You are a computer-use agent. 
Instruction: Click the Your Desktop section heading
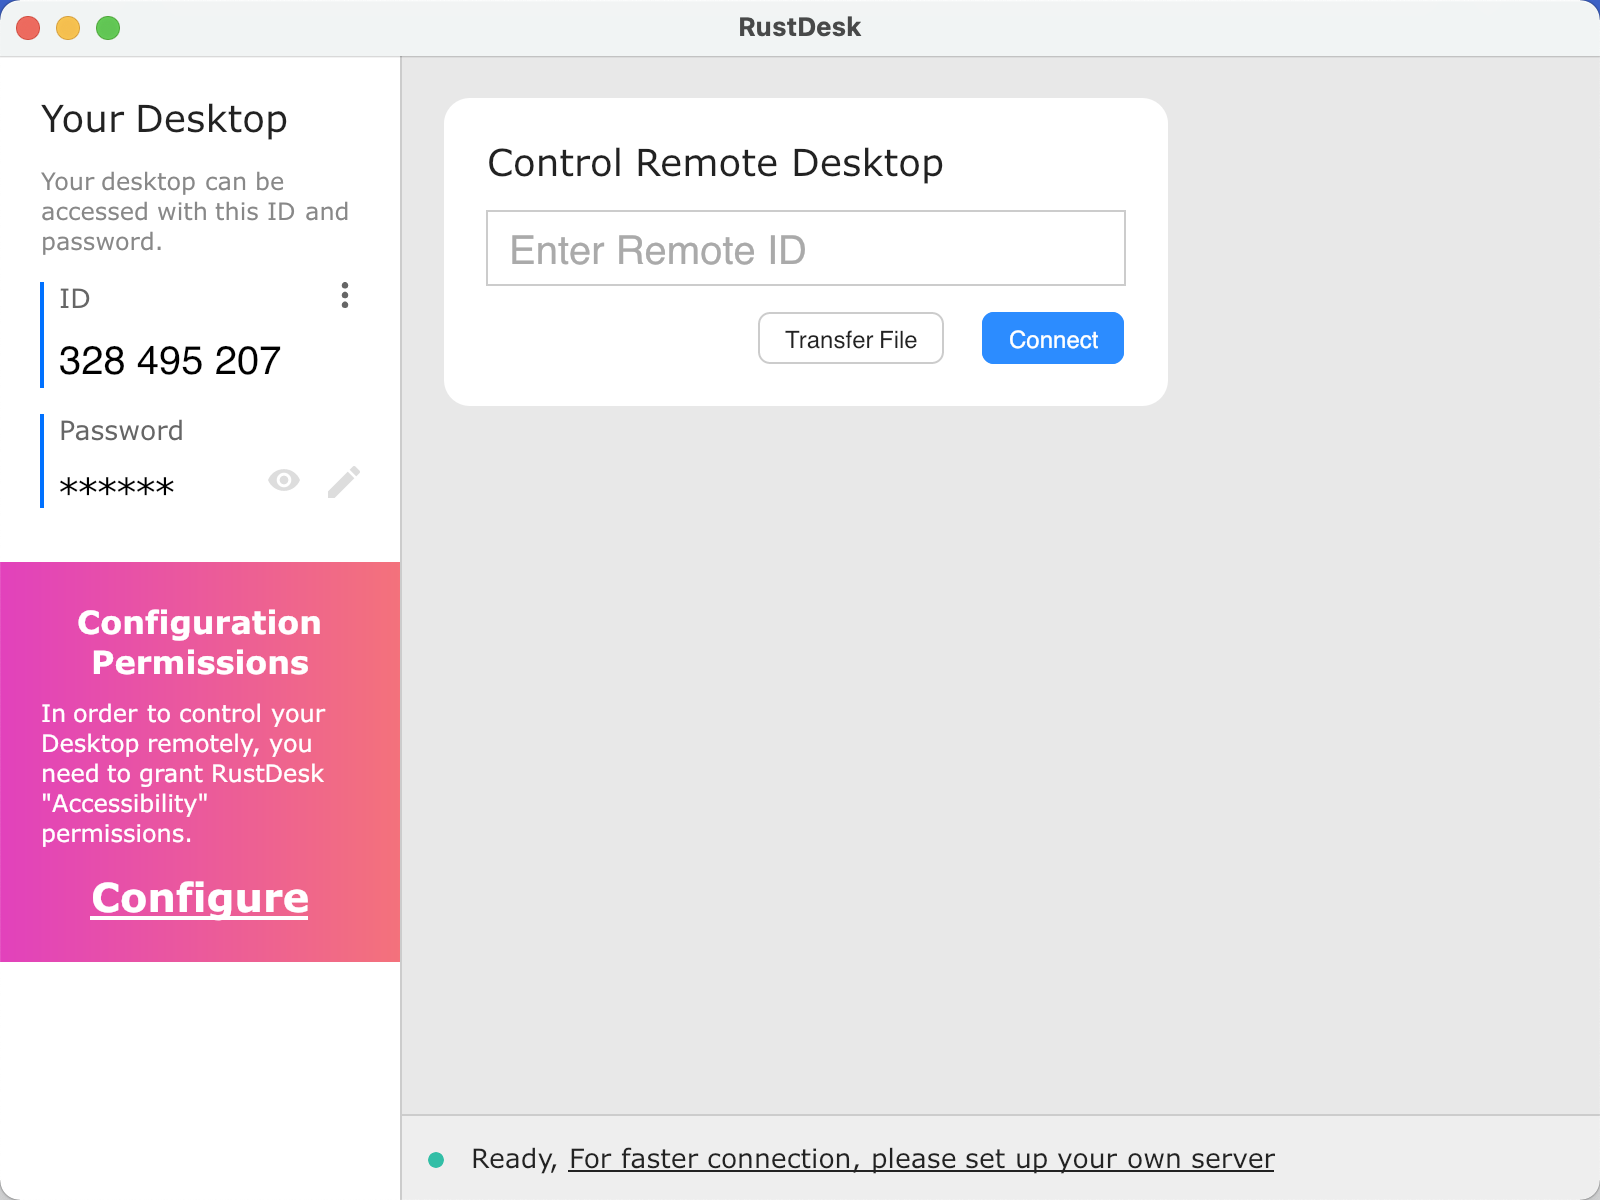click(164, 119)
